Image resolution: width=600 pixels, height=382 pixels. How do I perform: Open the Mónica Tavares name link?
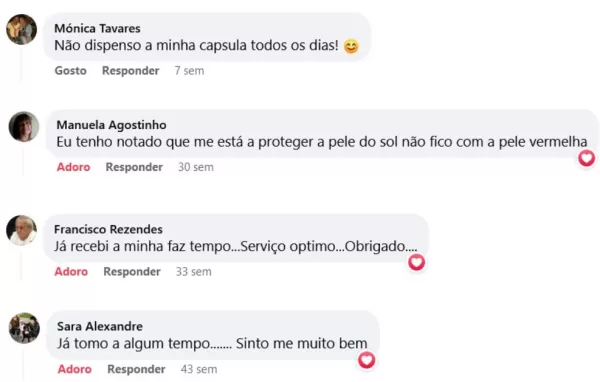(97, 28)
